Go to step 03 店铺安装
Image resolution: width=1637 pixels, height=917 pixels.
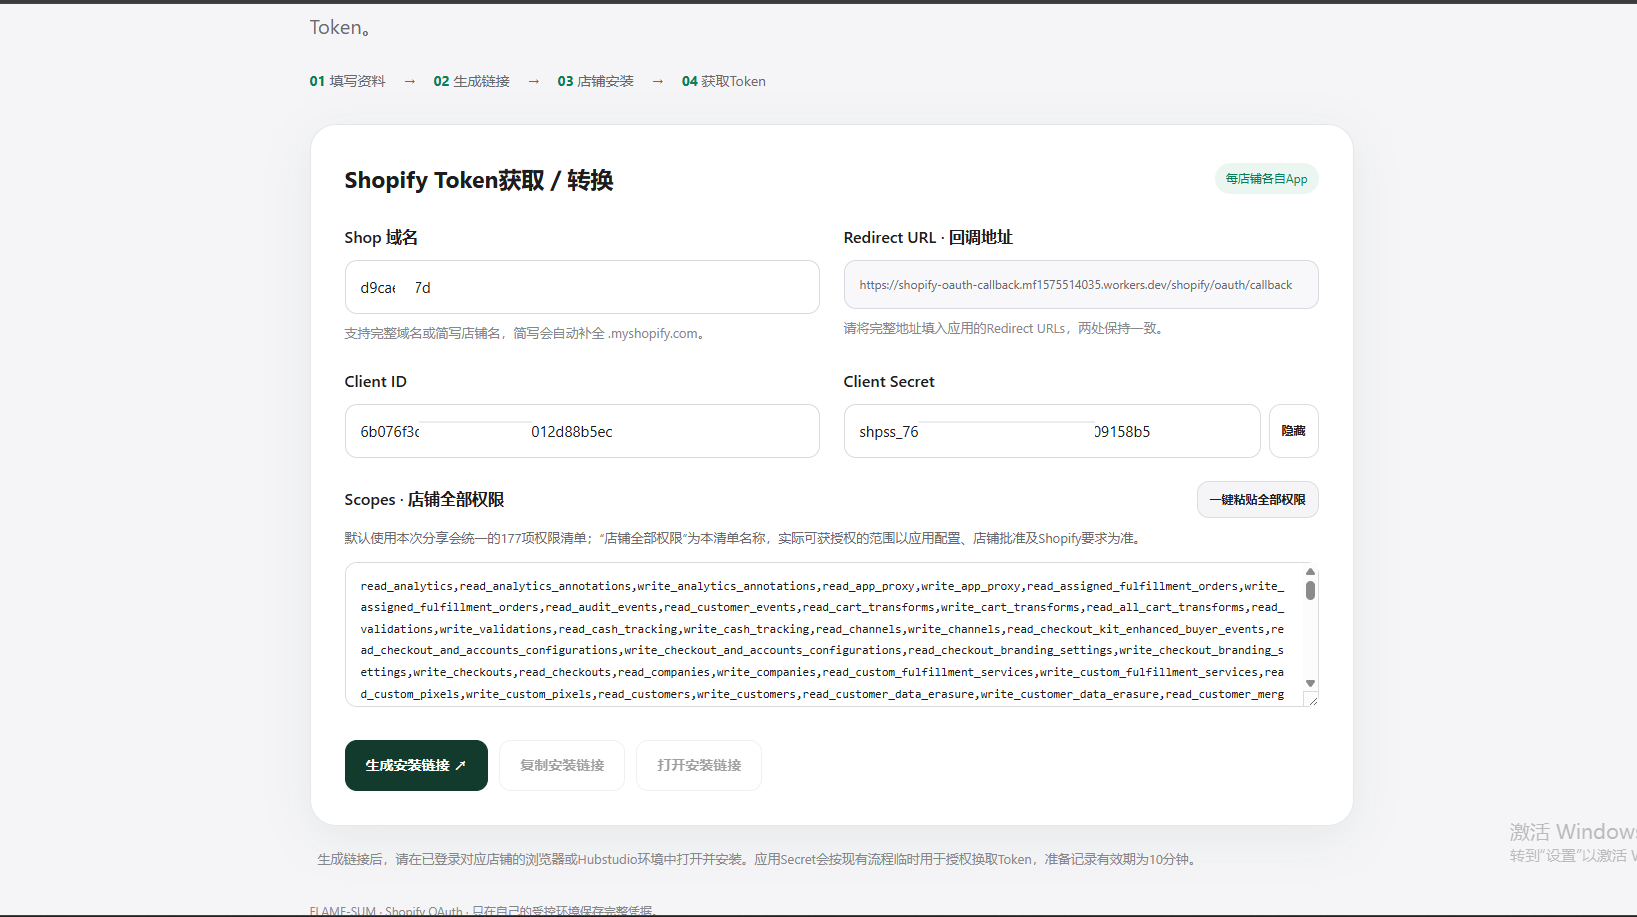point(595,81)
